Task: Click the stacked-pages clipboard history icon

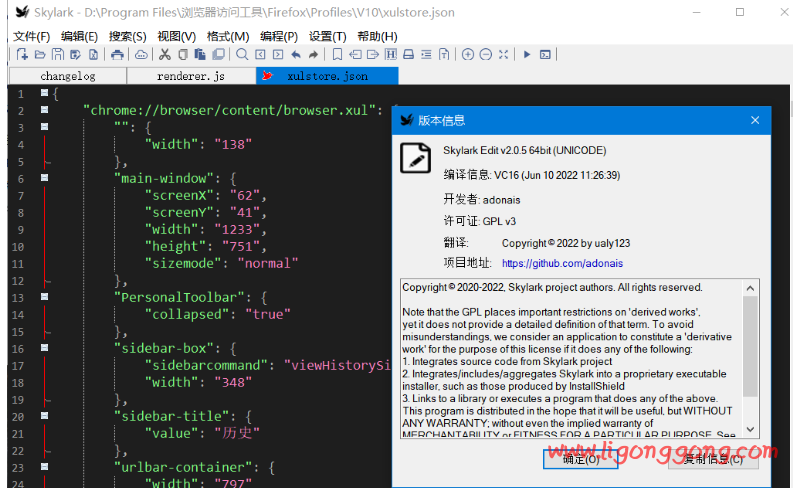Action: [218, 55]
